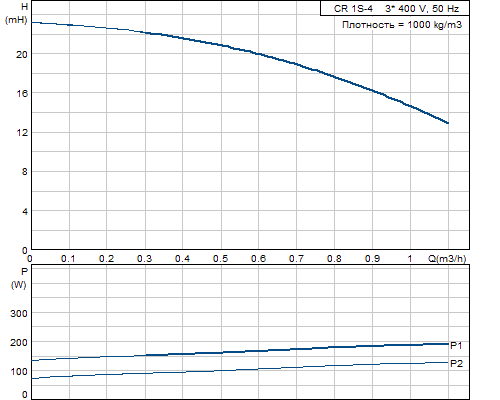Click the CR 1S-4 pump title box
The image size is (500, 400).
coord(395,8)
